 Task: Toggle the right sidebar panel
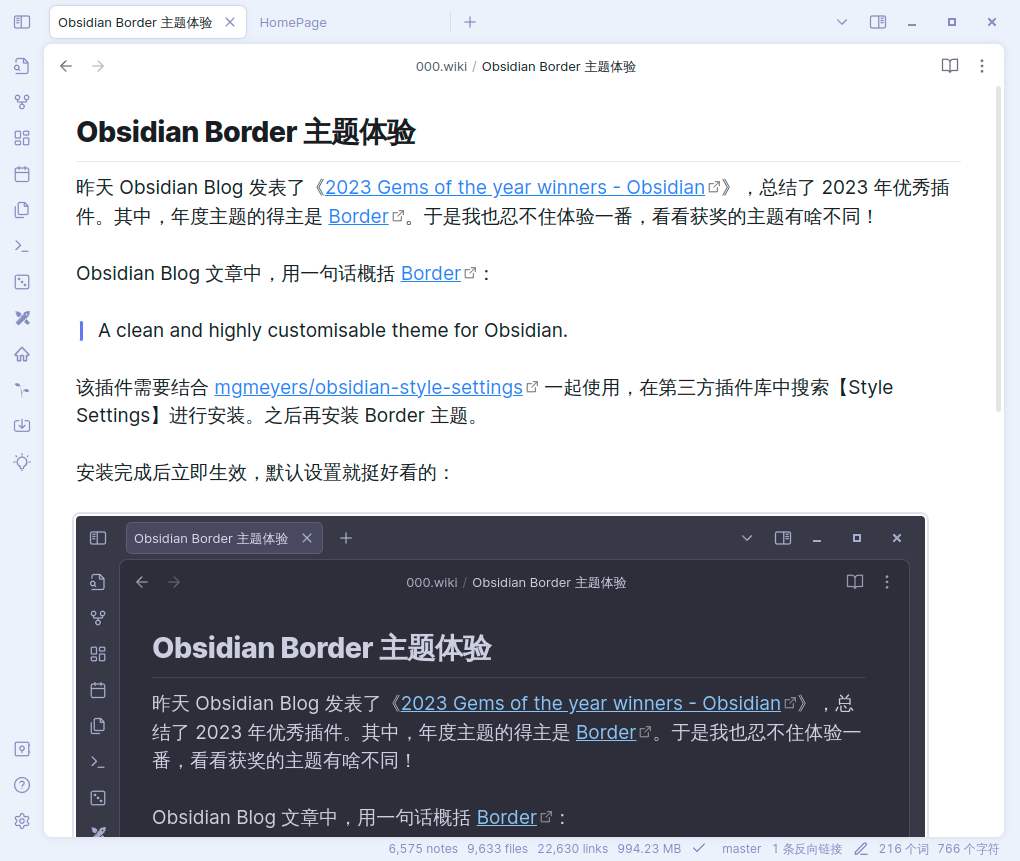coord(878,21)
